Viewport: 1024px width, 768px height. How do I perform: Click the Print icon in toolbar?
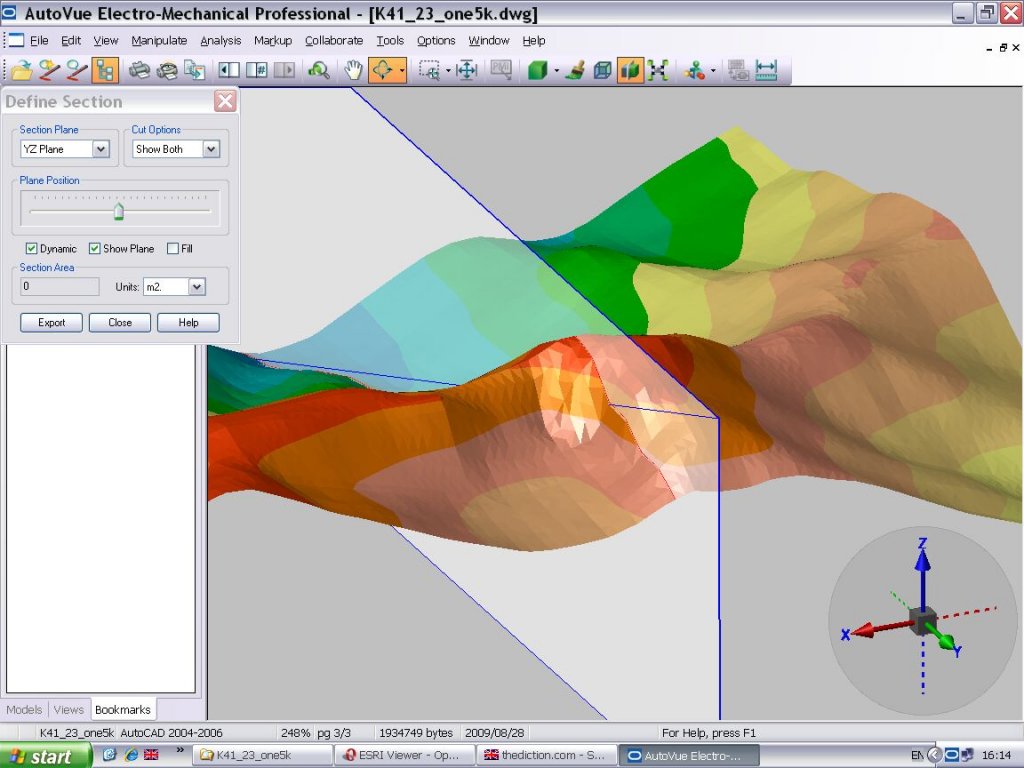(x=139, y=70)
